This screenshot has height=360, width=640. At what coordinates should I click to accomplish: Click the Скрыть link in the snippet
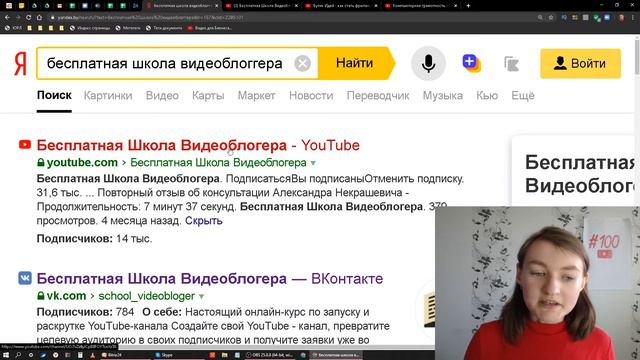point(204,220)
